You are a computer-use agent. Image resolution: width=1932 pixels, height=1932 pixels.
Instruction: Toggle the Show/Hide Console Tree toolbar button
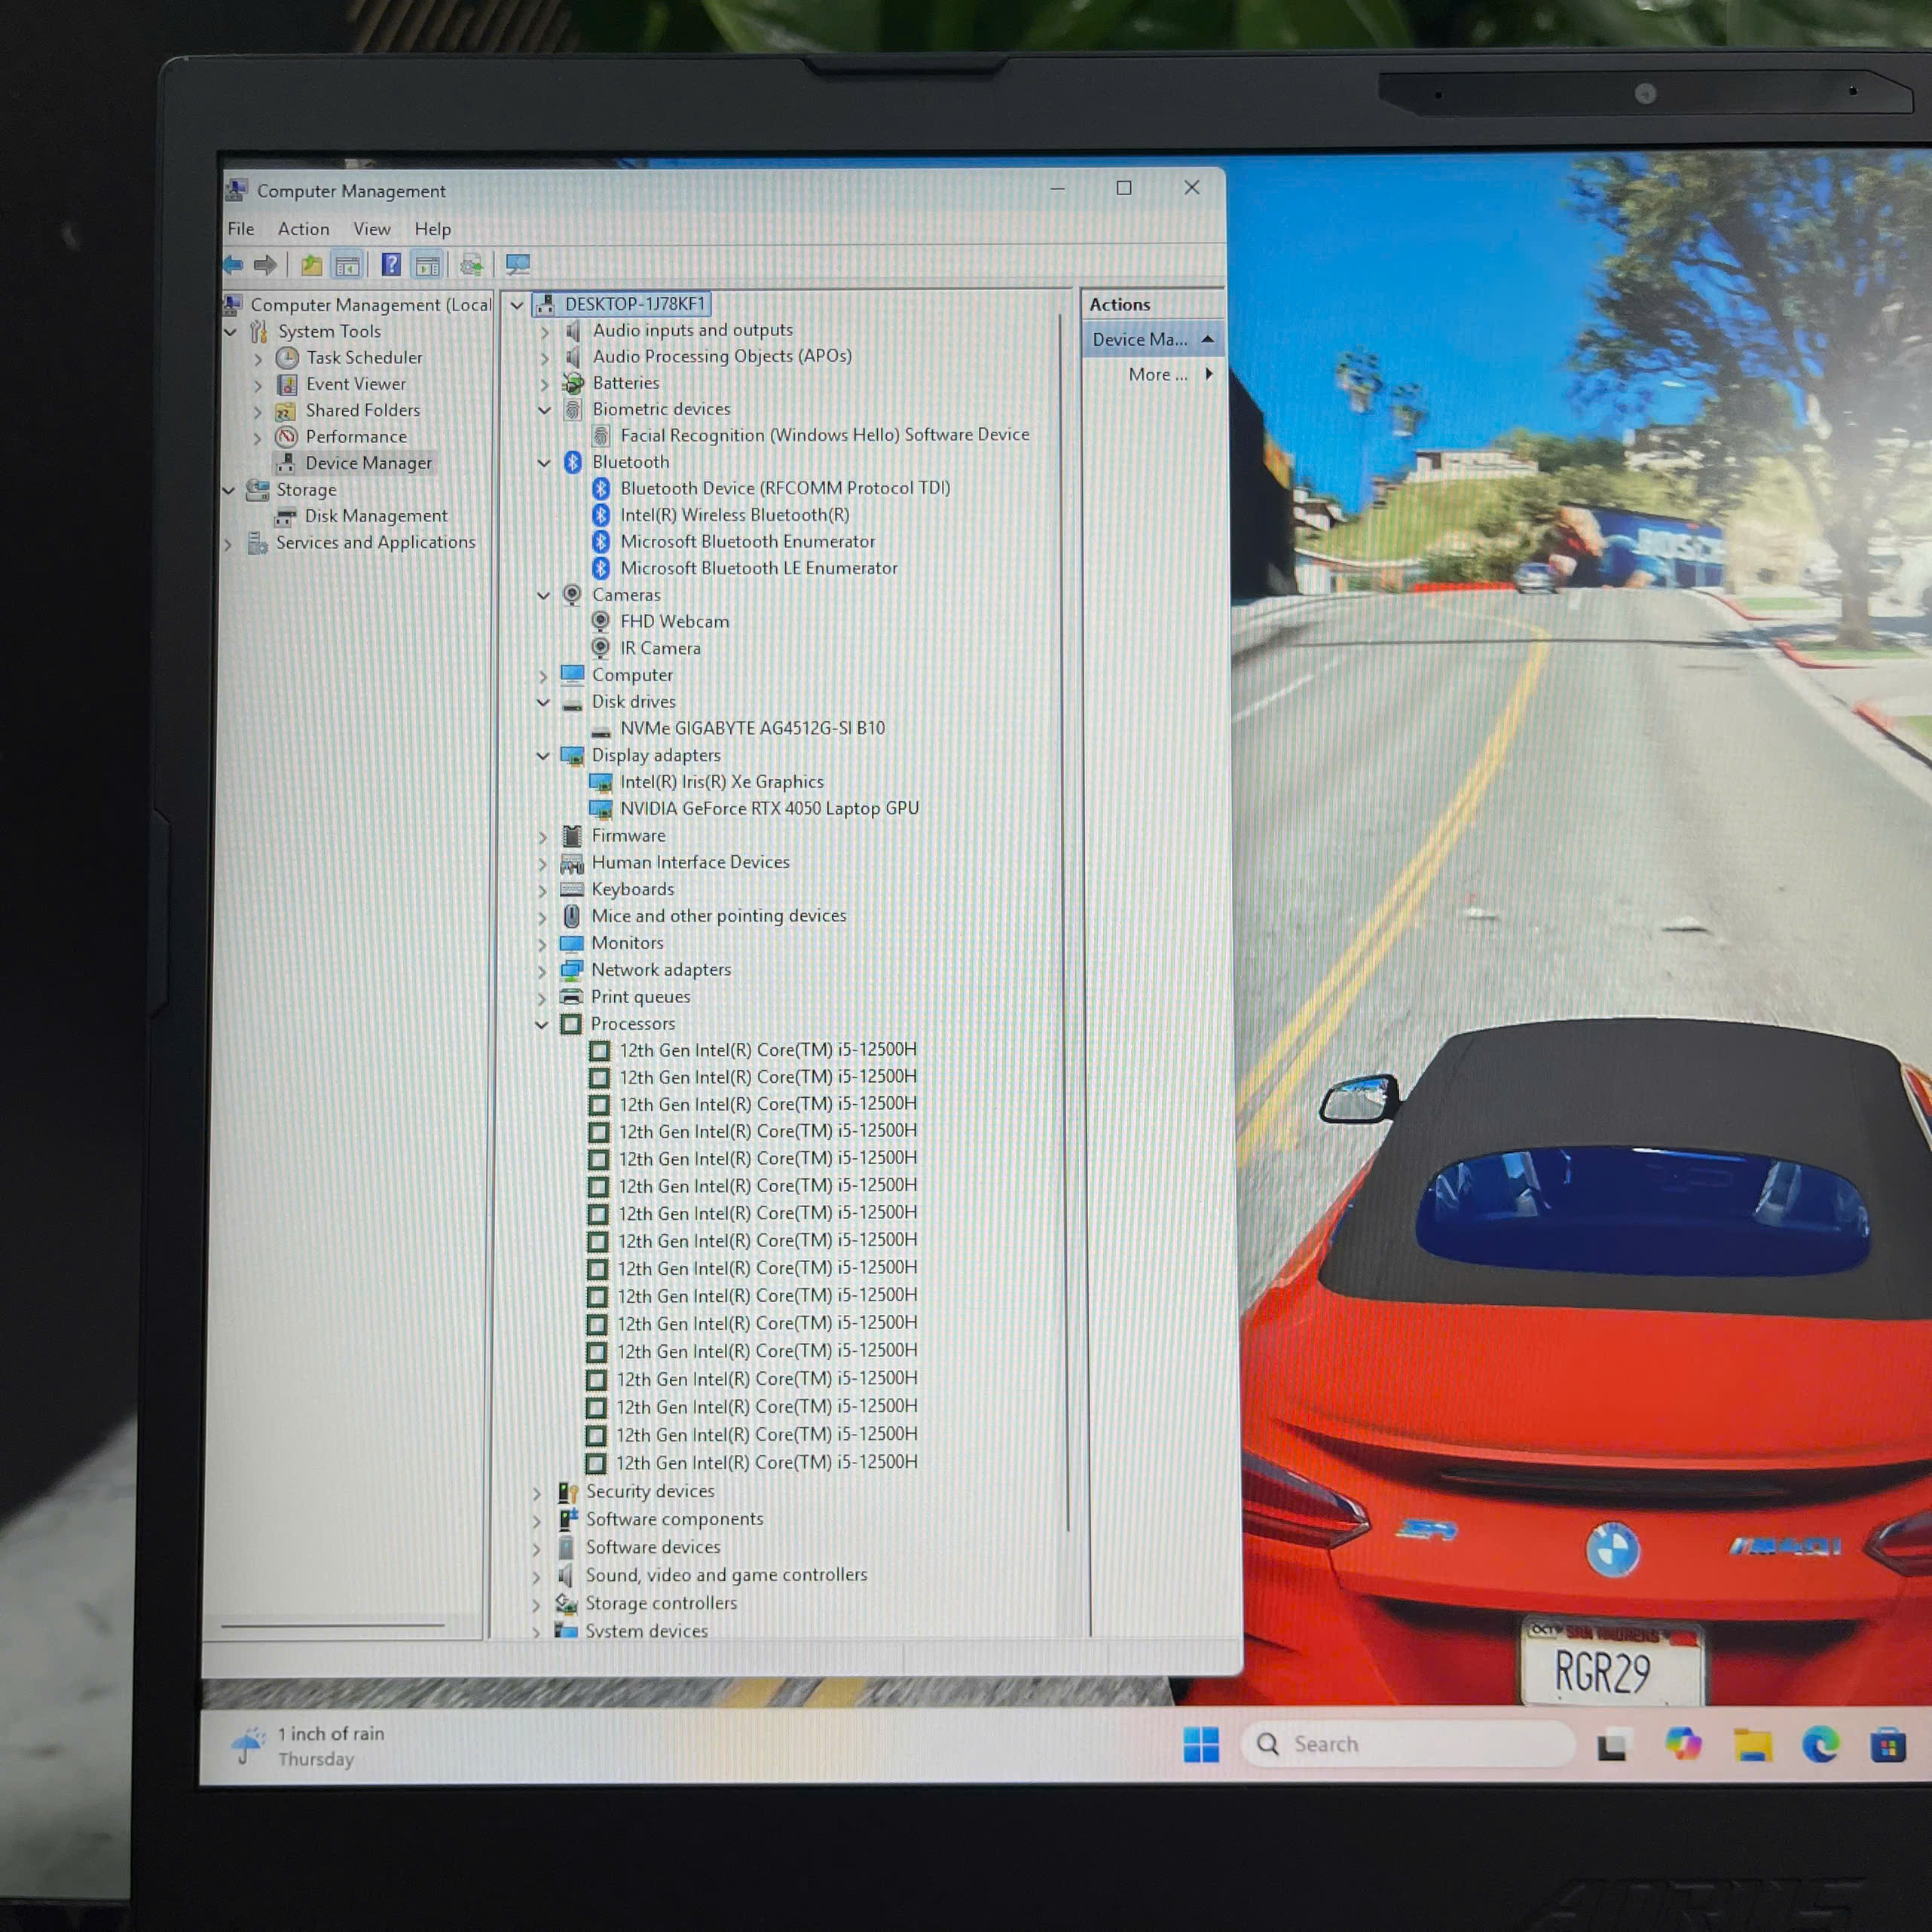tap(347, 265)
